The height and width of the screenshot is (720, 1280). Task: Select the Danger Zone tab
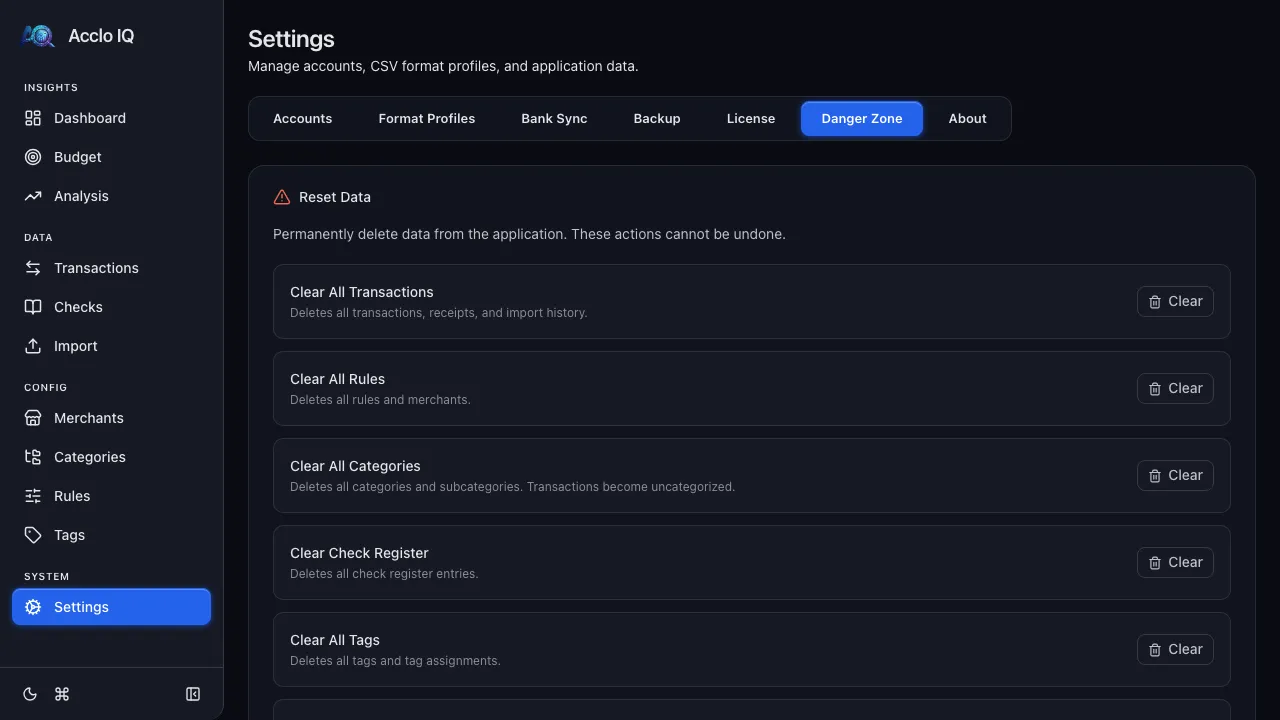pos(862,118)
